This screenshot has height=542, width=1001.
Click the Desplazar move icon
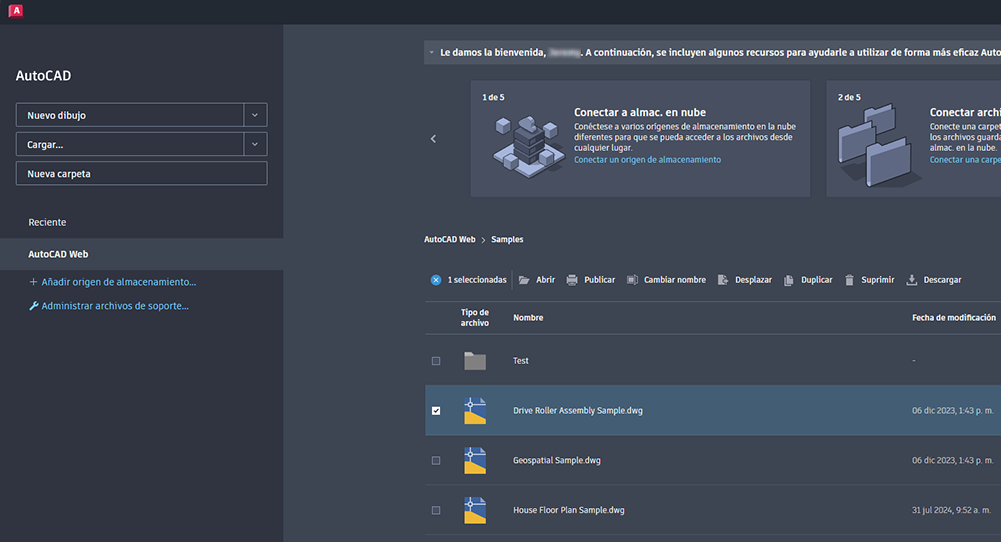coord(723,280)
